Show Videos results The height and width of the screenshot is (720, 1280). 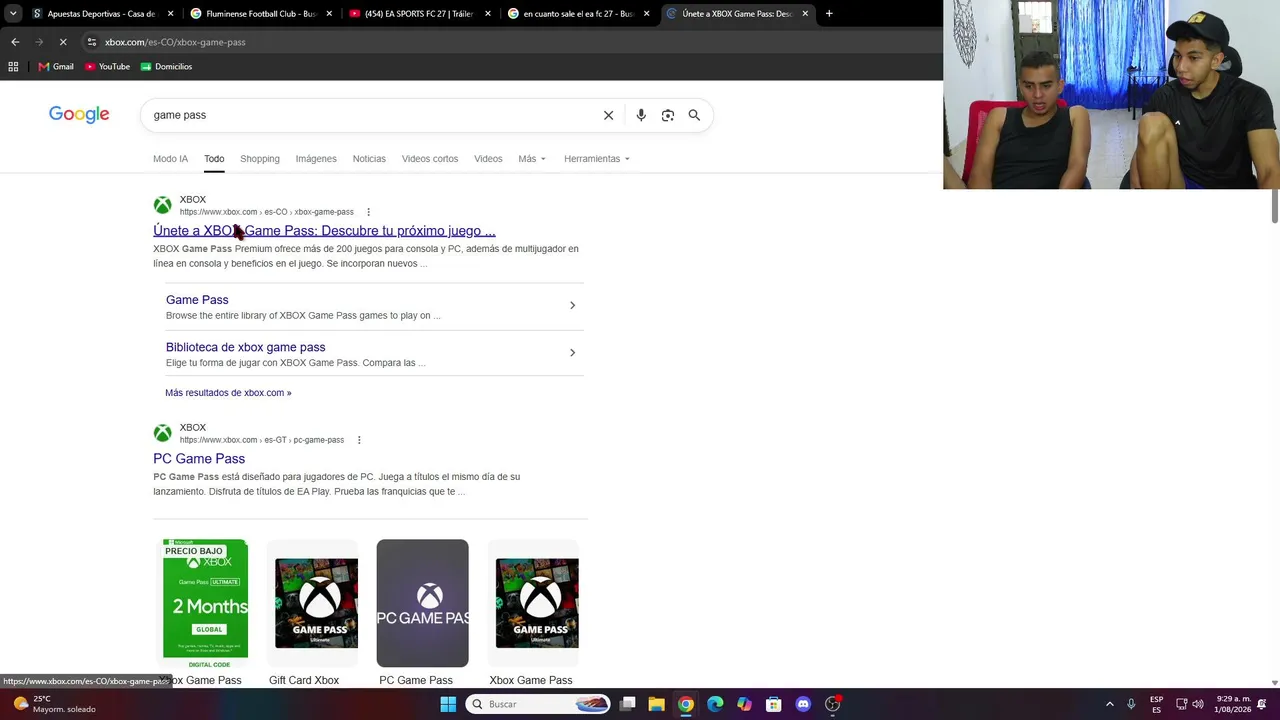488,159
